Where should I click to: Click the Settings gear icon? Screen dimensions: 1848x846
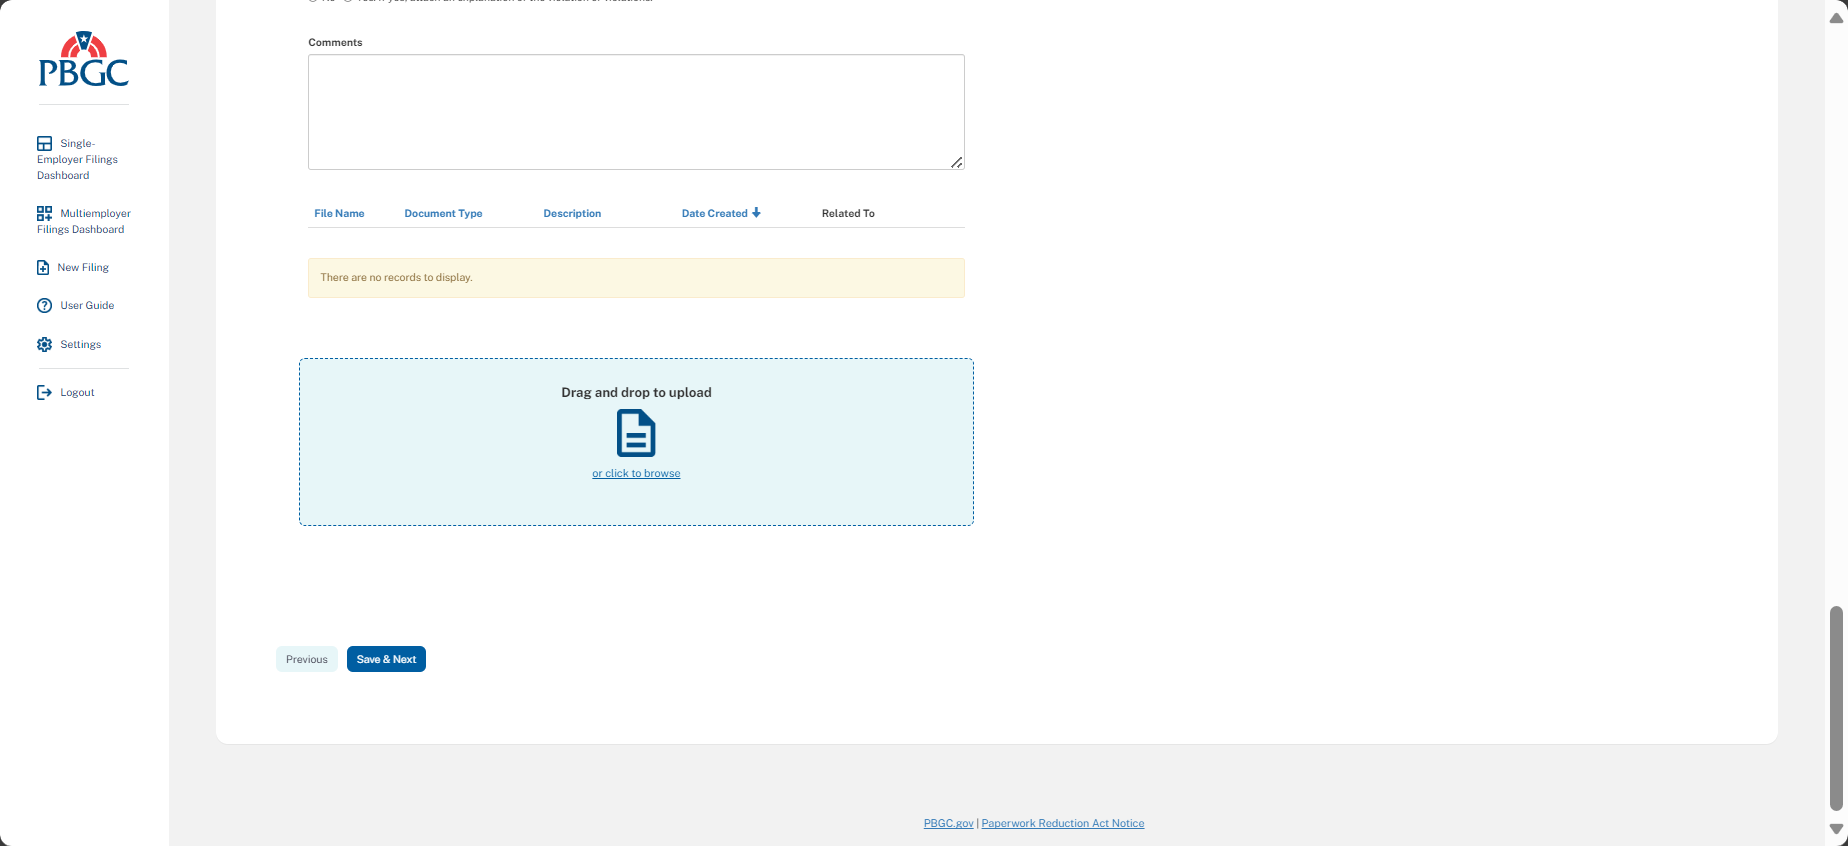coord(44,344)
